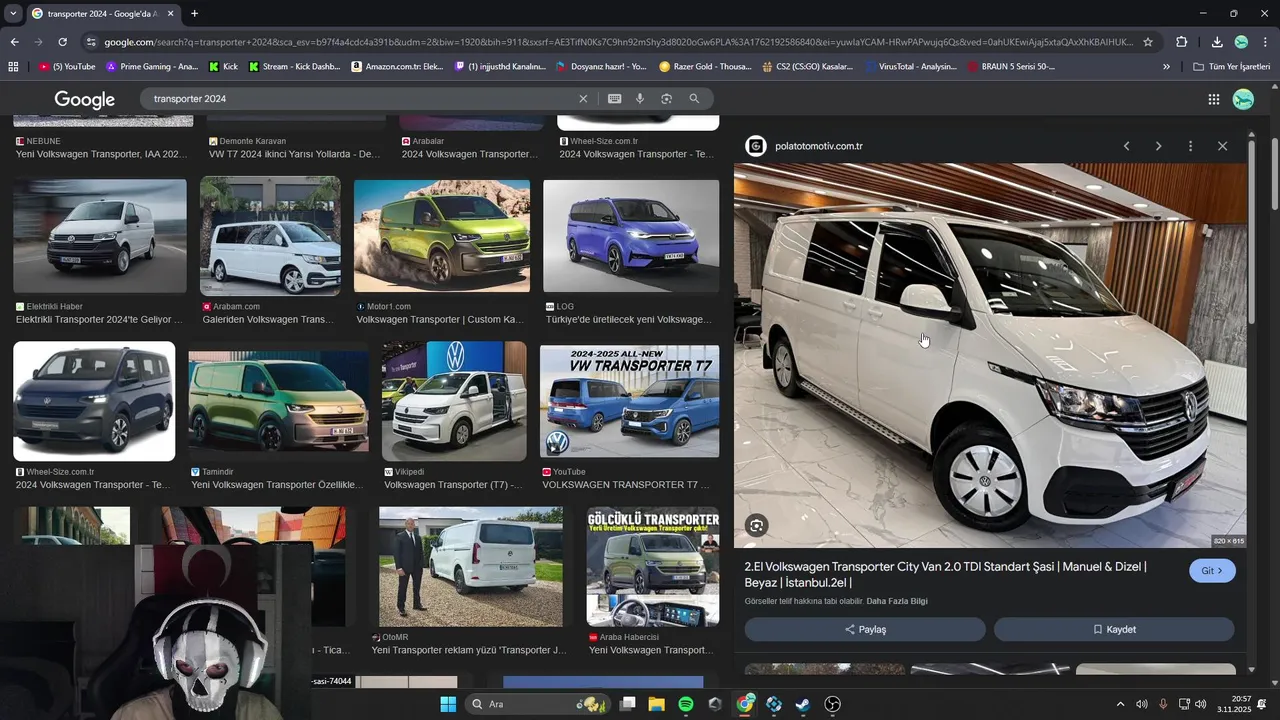Submit search with the magnifier icon
The image size is (1280, 720).
pyautogui.click(x=694, y=99)
